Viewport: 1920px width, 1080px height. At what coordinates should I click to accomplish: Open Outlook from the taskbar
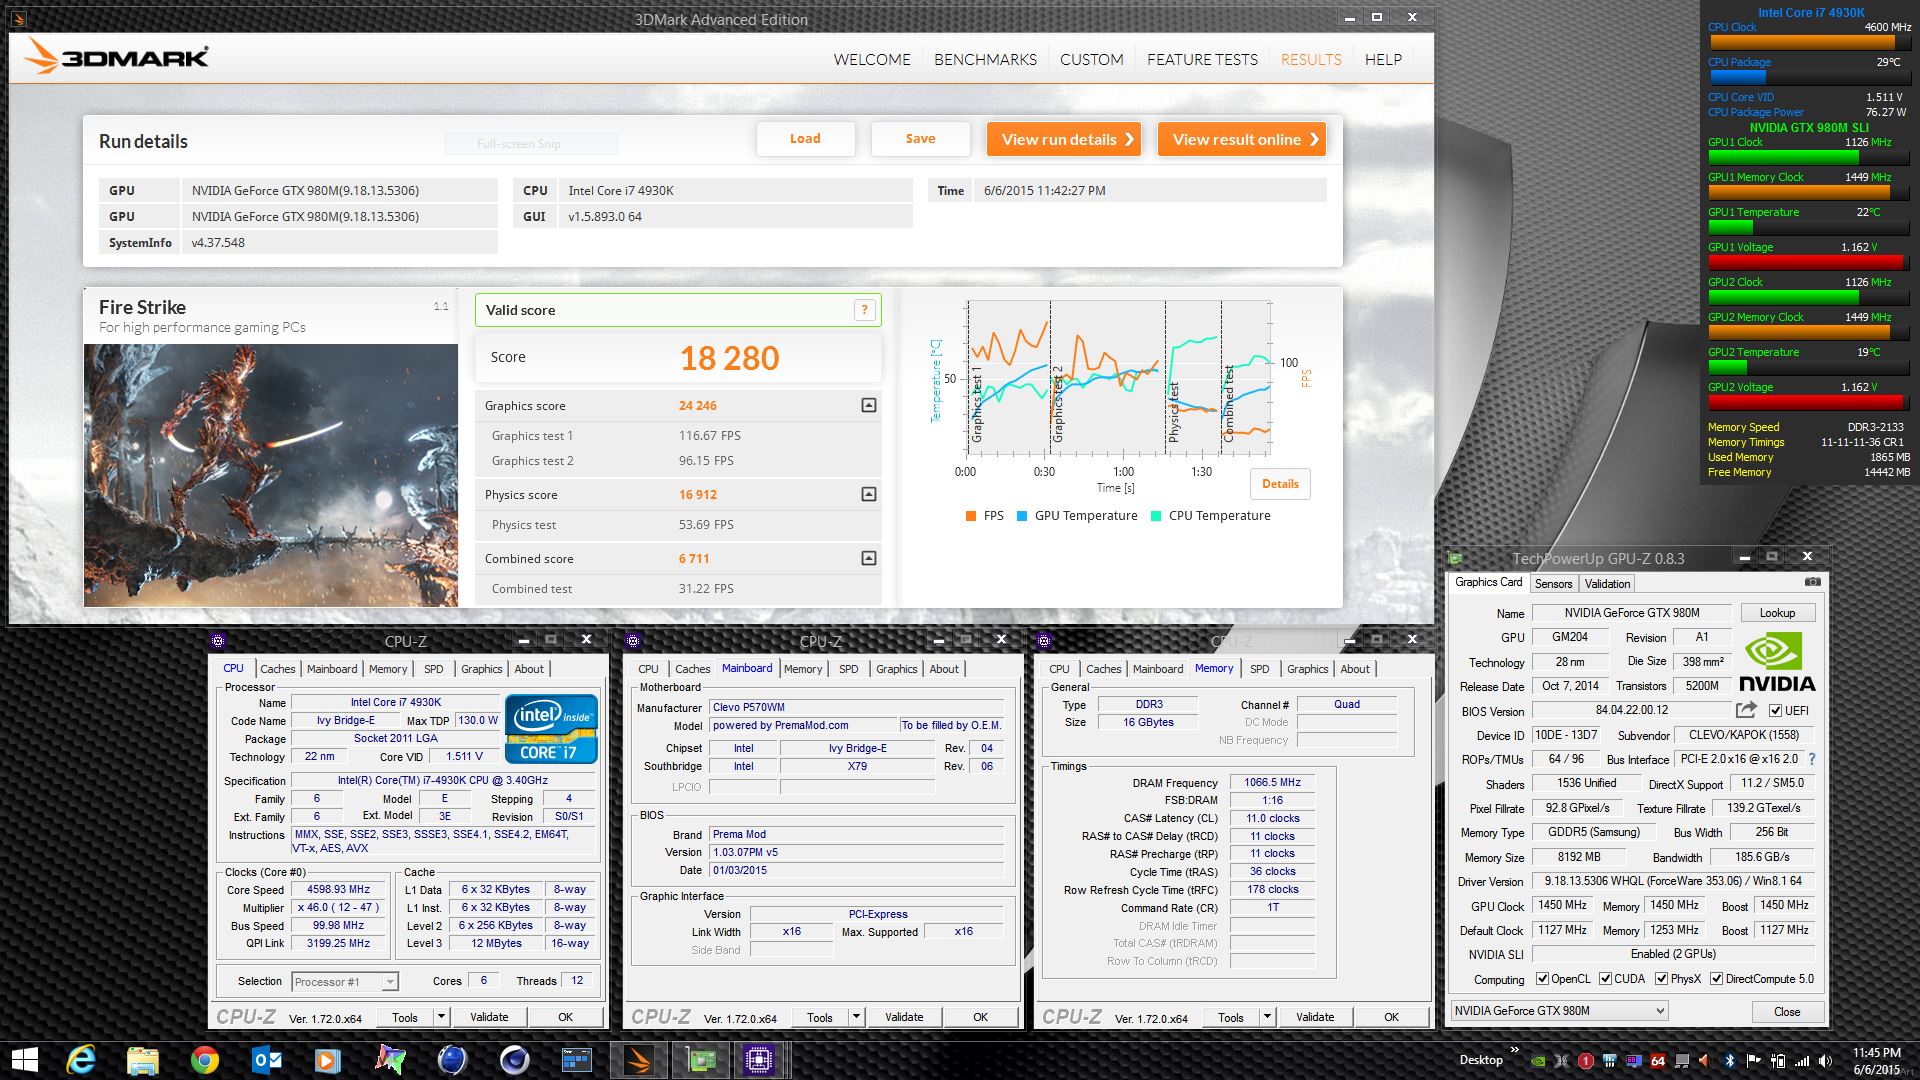pos(266,1059)
